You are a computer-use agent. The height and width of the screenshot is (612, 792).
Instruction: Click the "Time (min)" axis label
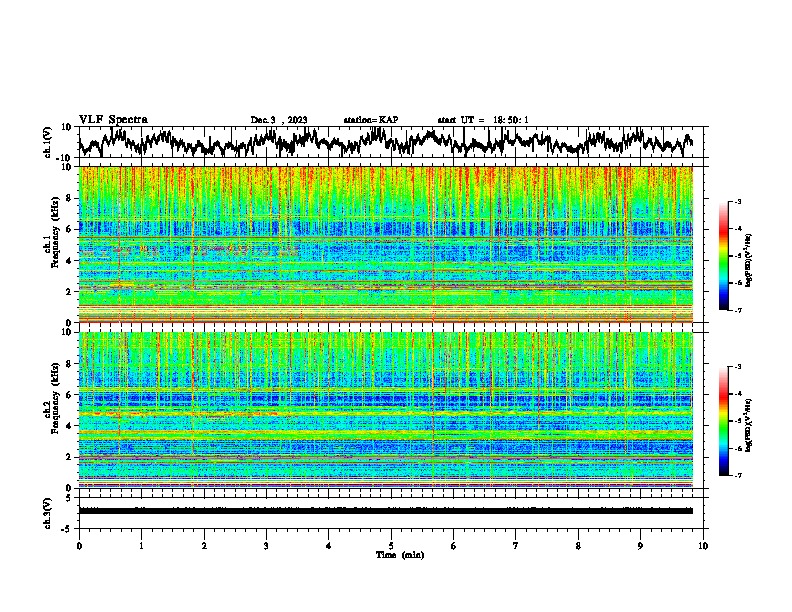tap(400, 555)
